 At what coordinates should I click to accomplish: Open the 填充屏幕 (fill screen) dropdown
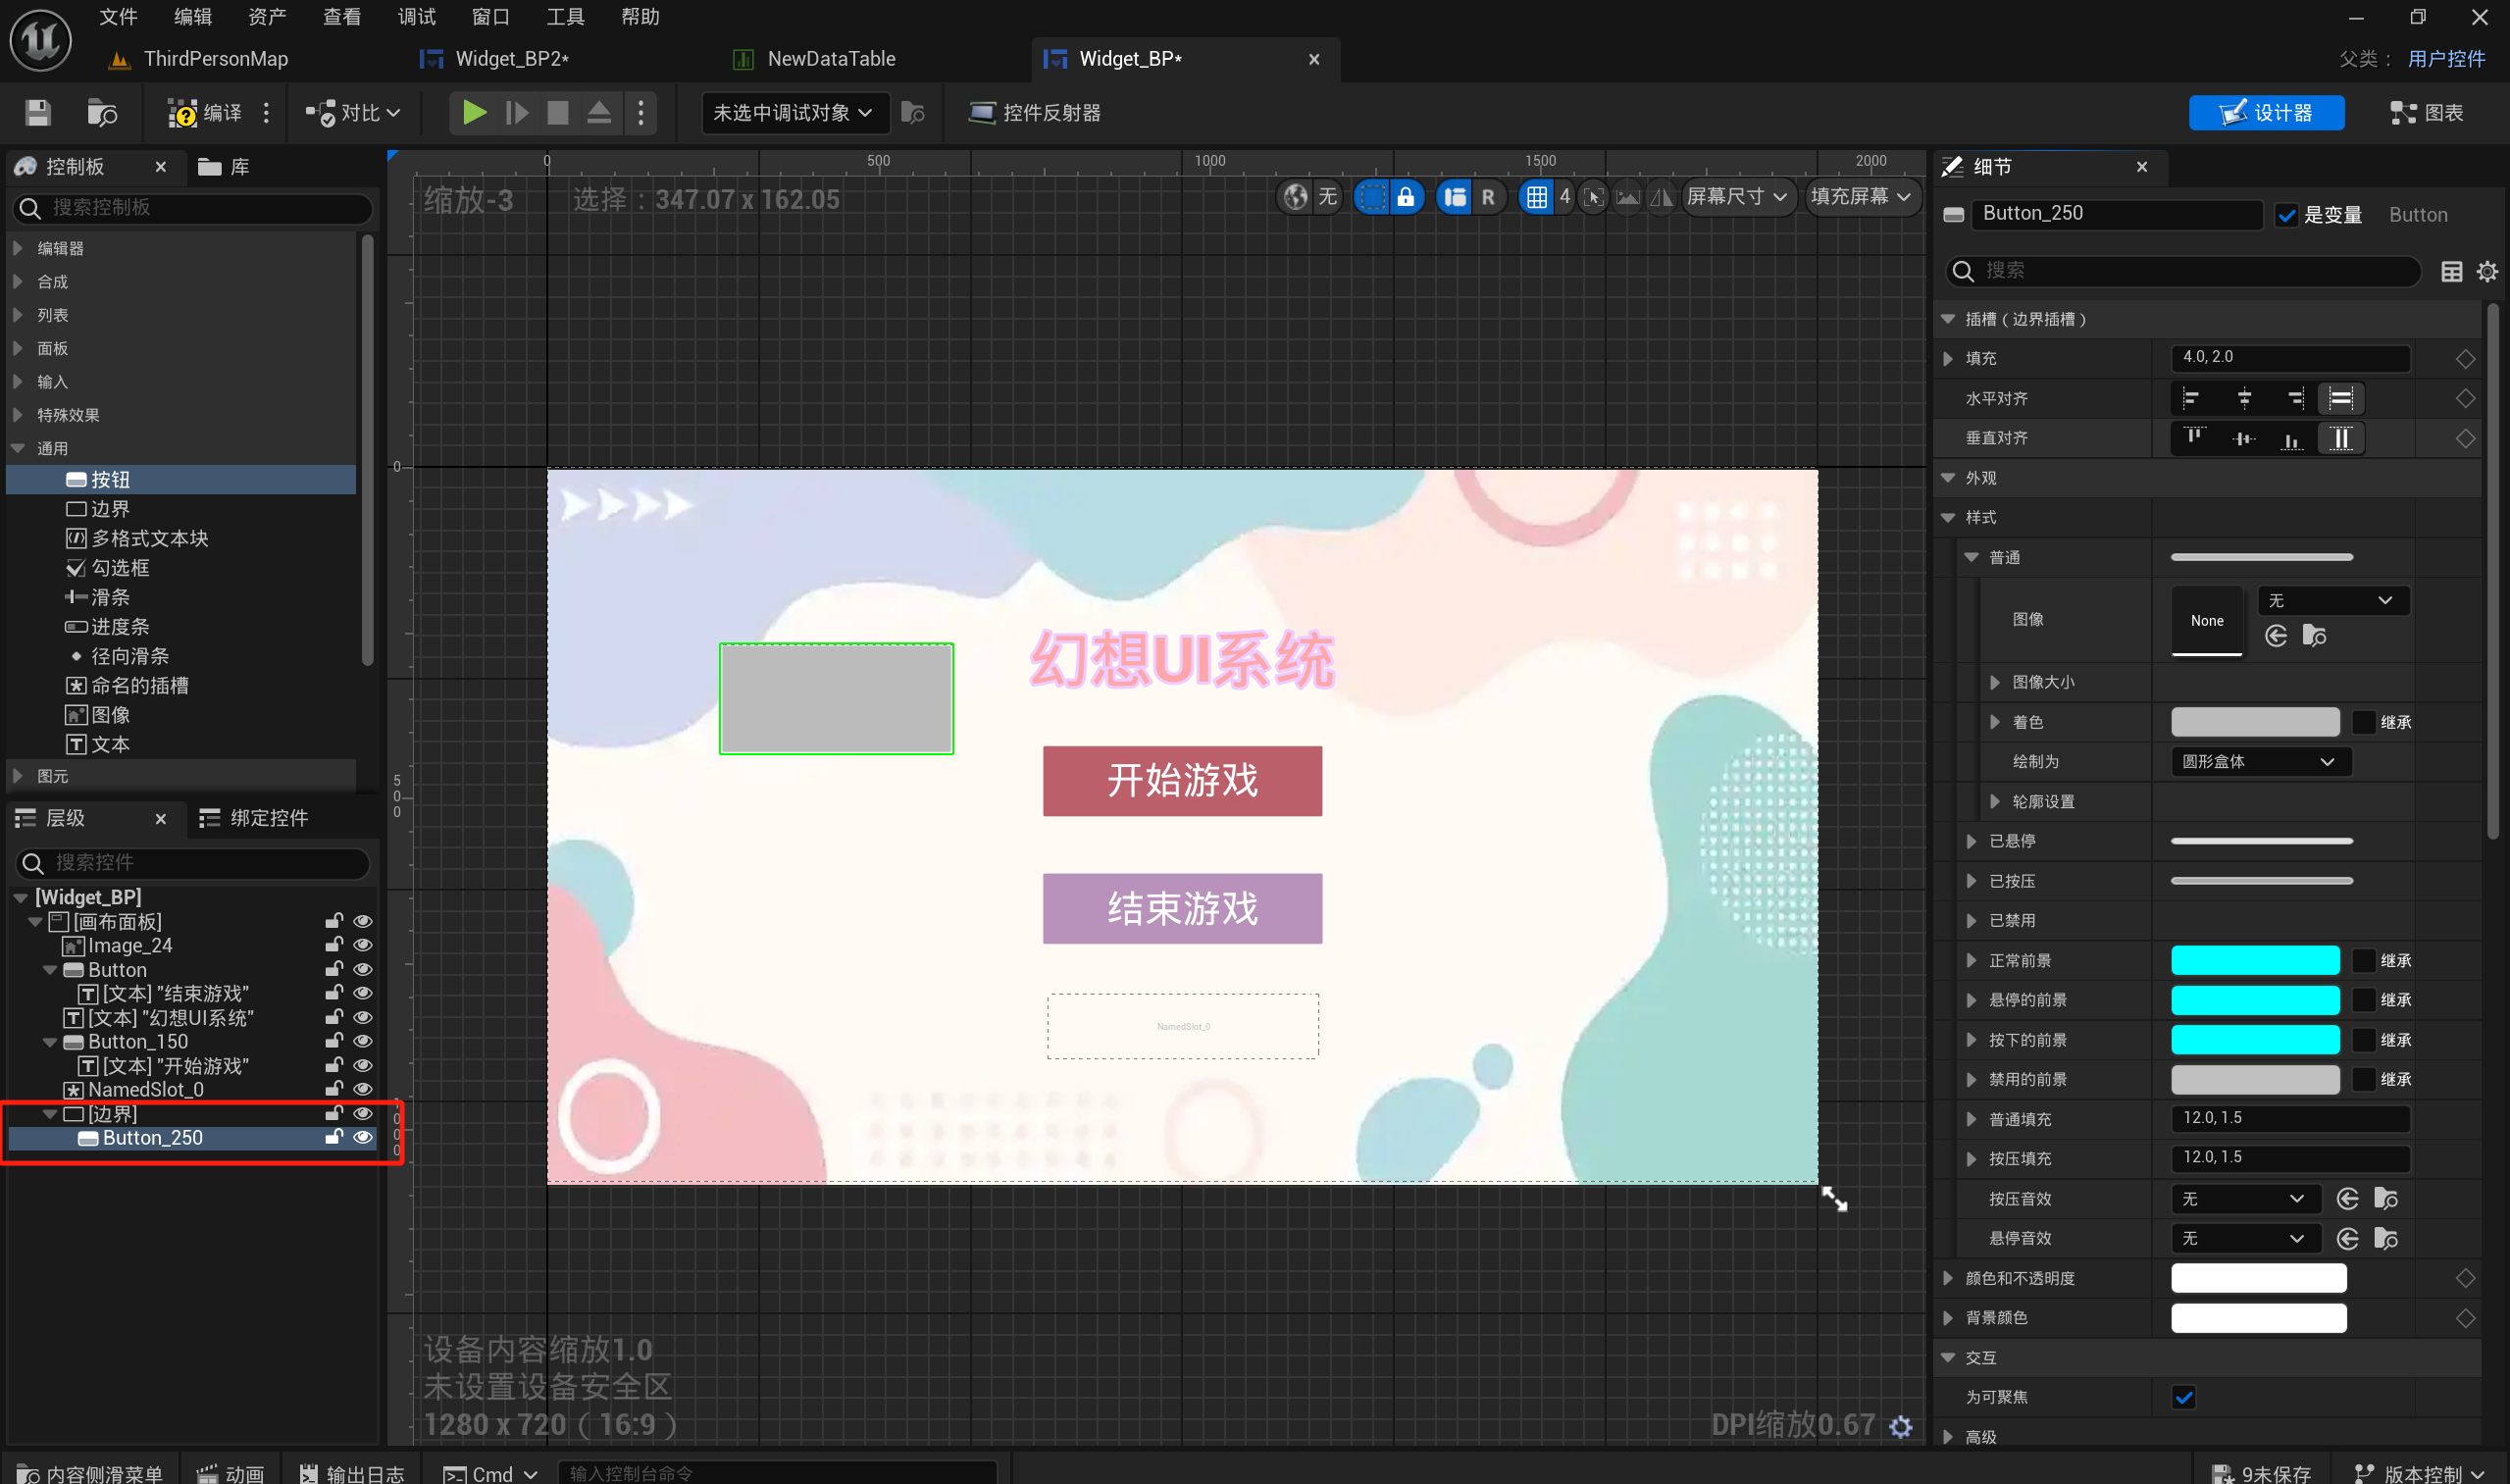[x=1861, y=197]
